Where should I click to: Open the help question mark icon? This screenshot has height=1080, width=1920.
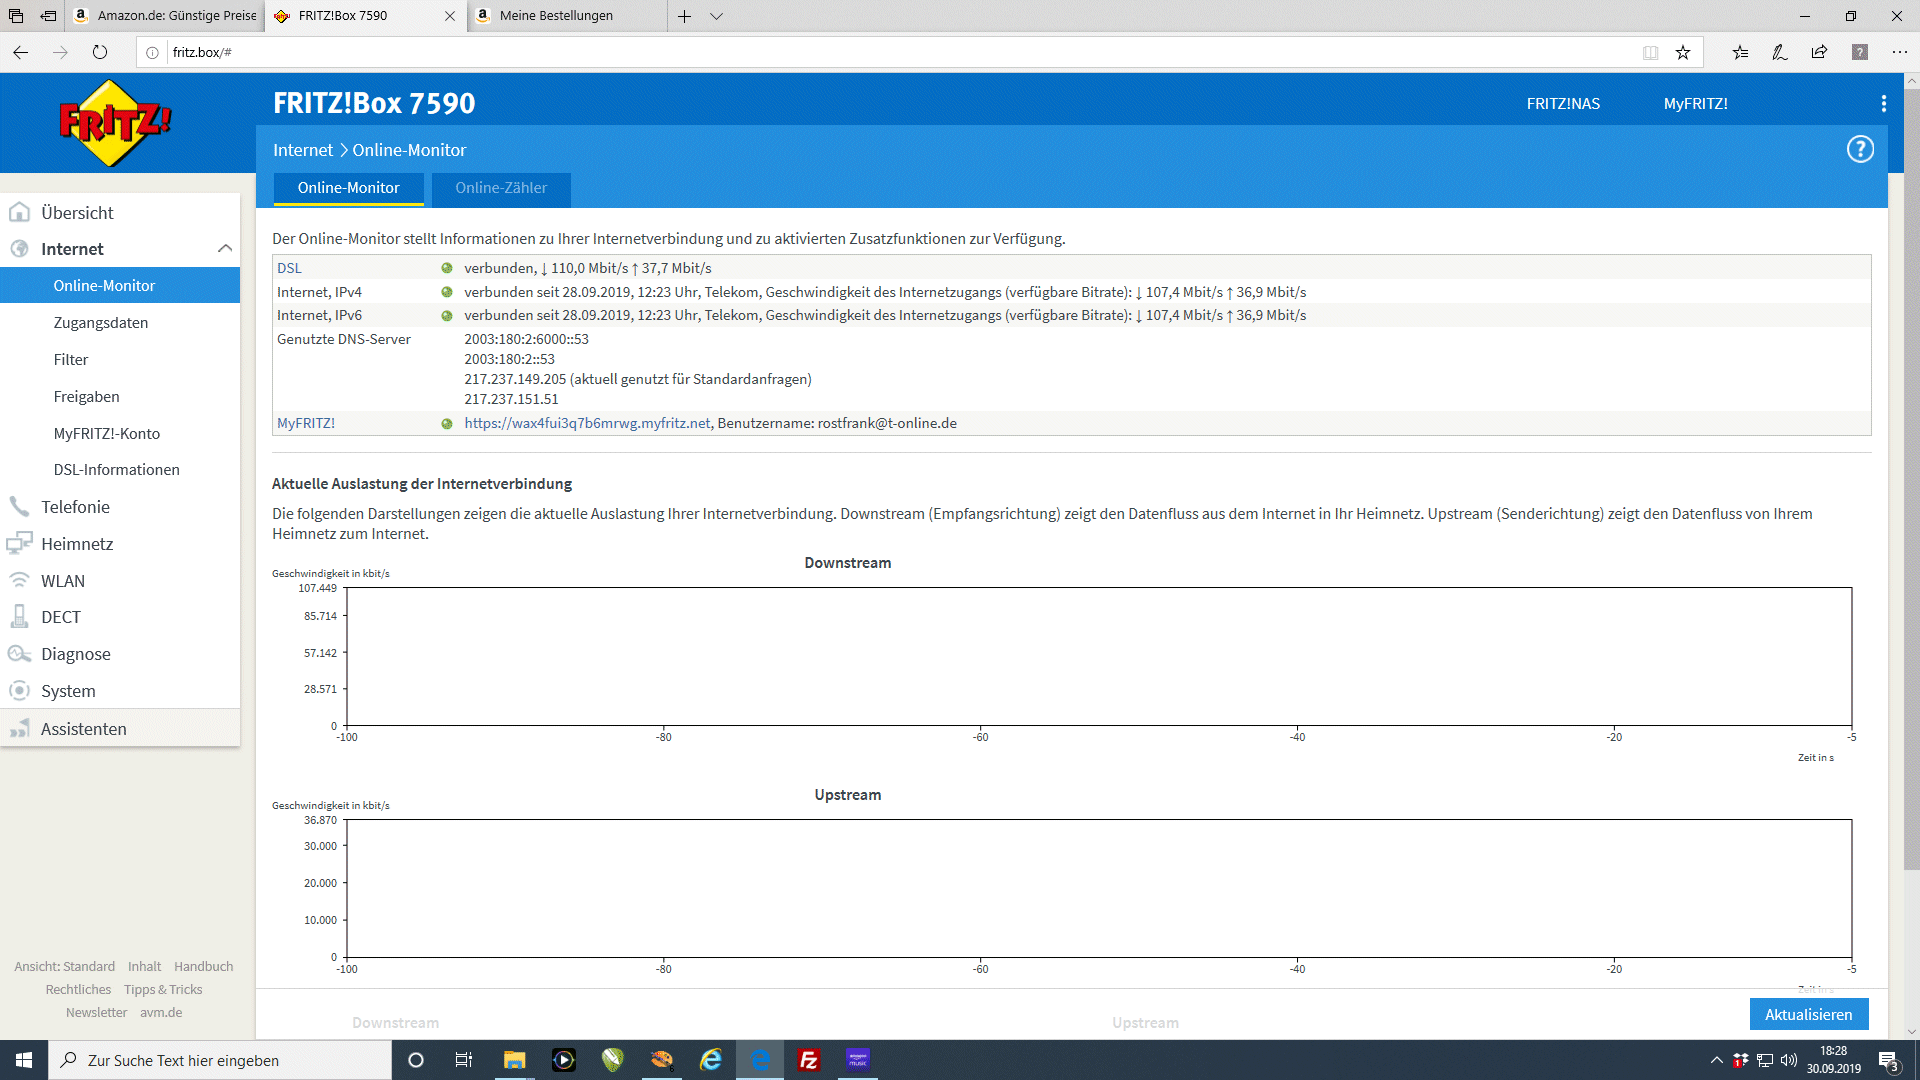[1860, 150]
